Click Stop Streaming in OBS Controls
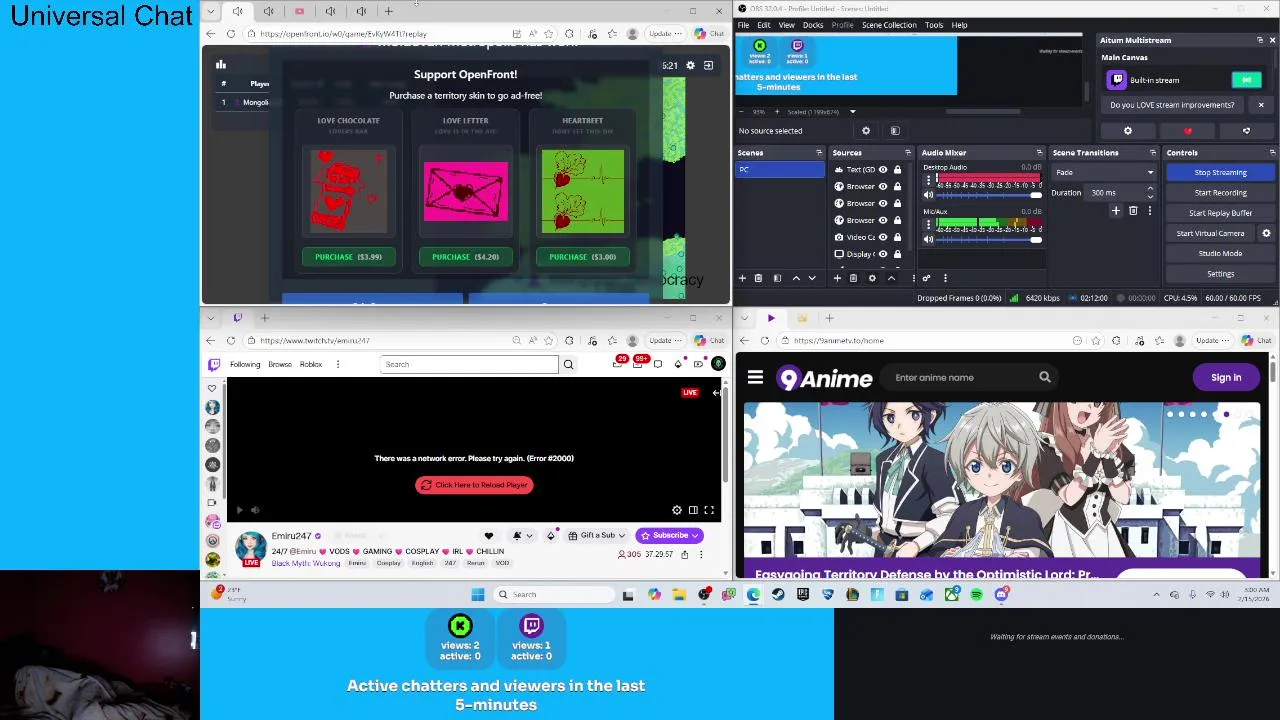The image size is (1280, 720). click(1220, 172)
